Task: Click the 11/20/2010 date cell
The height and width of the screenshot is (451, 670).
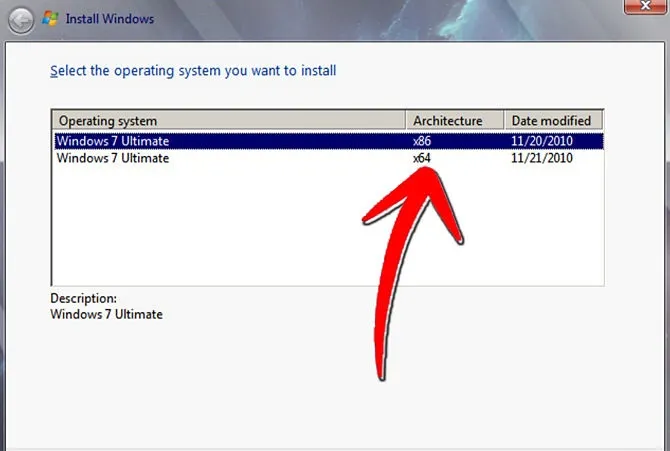Action: pyautogui.click(x=542, y=141)
